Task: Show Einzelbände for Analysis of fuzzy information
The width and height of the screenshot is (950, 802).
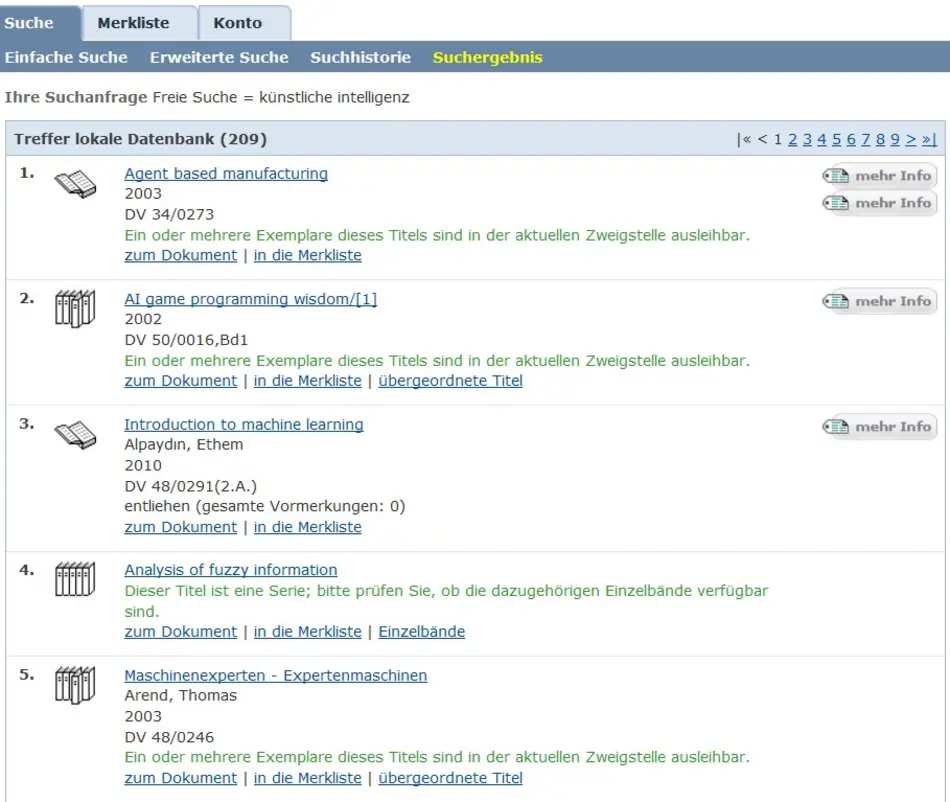Action: tap(421, 632)
